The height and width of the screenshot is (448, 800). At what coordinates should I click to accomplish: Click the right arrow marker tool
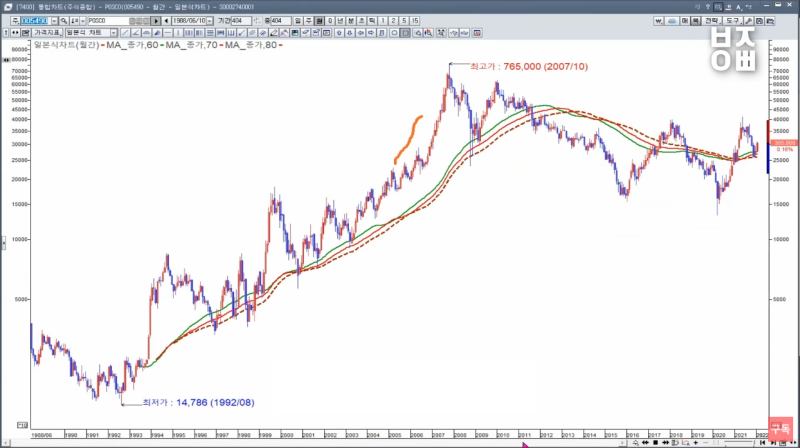pos(371,33)
